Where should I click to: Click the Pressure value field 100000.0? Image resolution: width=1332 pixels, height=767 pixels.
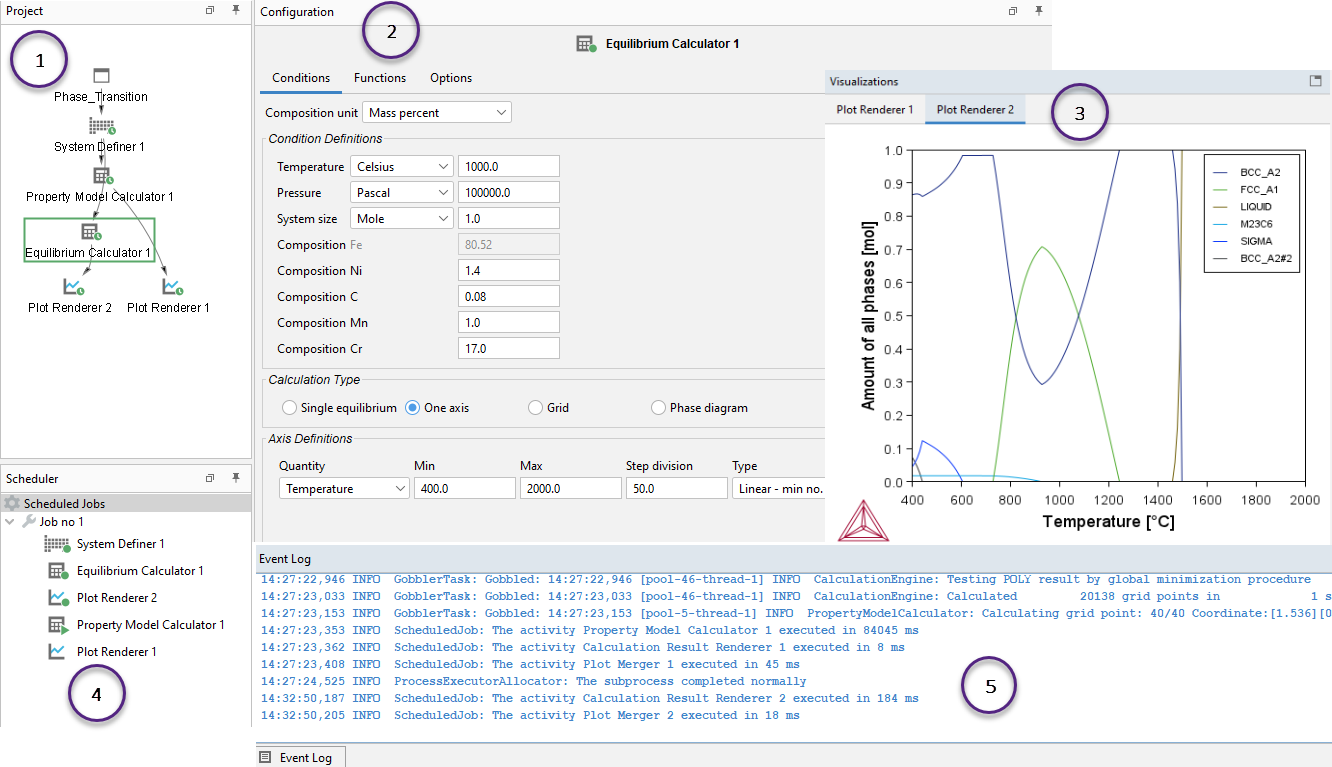[509, 193]
